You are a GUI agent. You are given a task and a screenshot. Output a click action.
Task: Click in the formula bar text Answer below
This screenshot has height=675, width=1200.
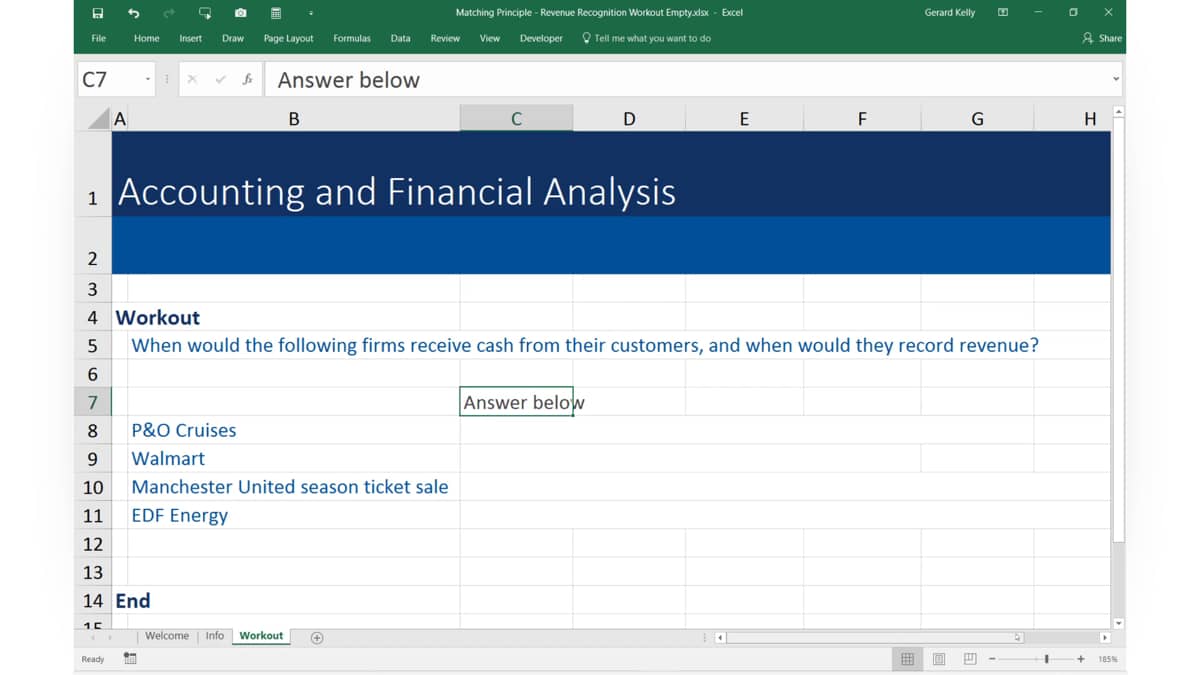[348, 80]
